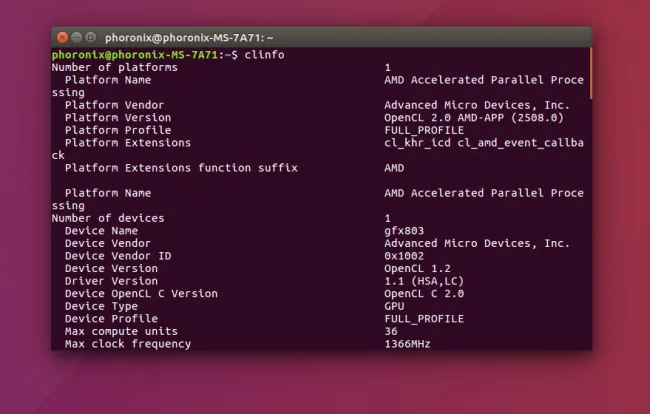Click 'Platform Extensions function suffix' label

tap(181, 168)
